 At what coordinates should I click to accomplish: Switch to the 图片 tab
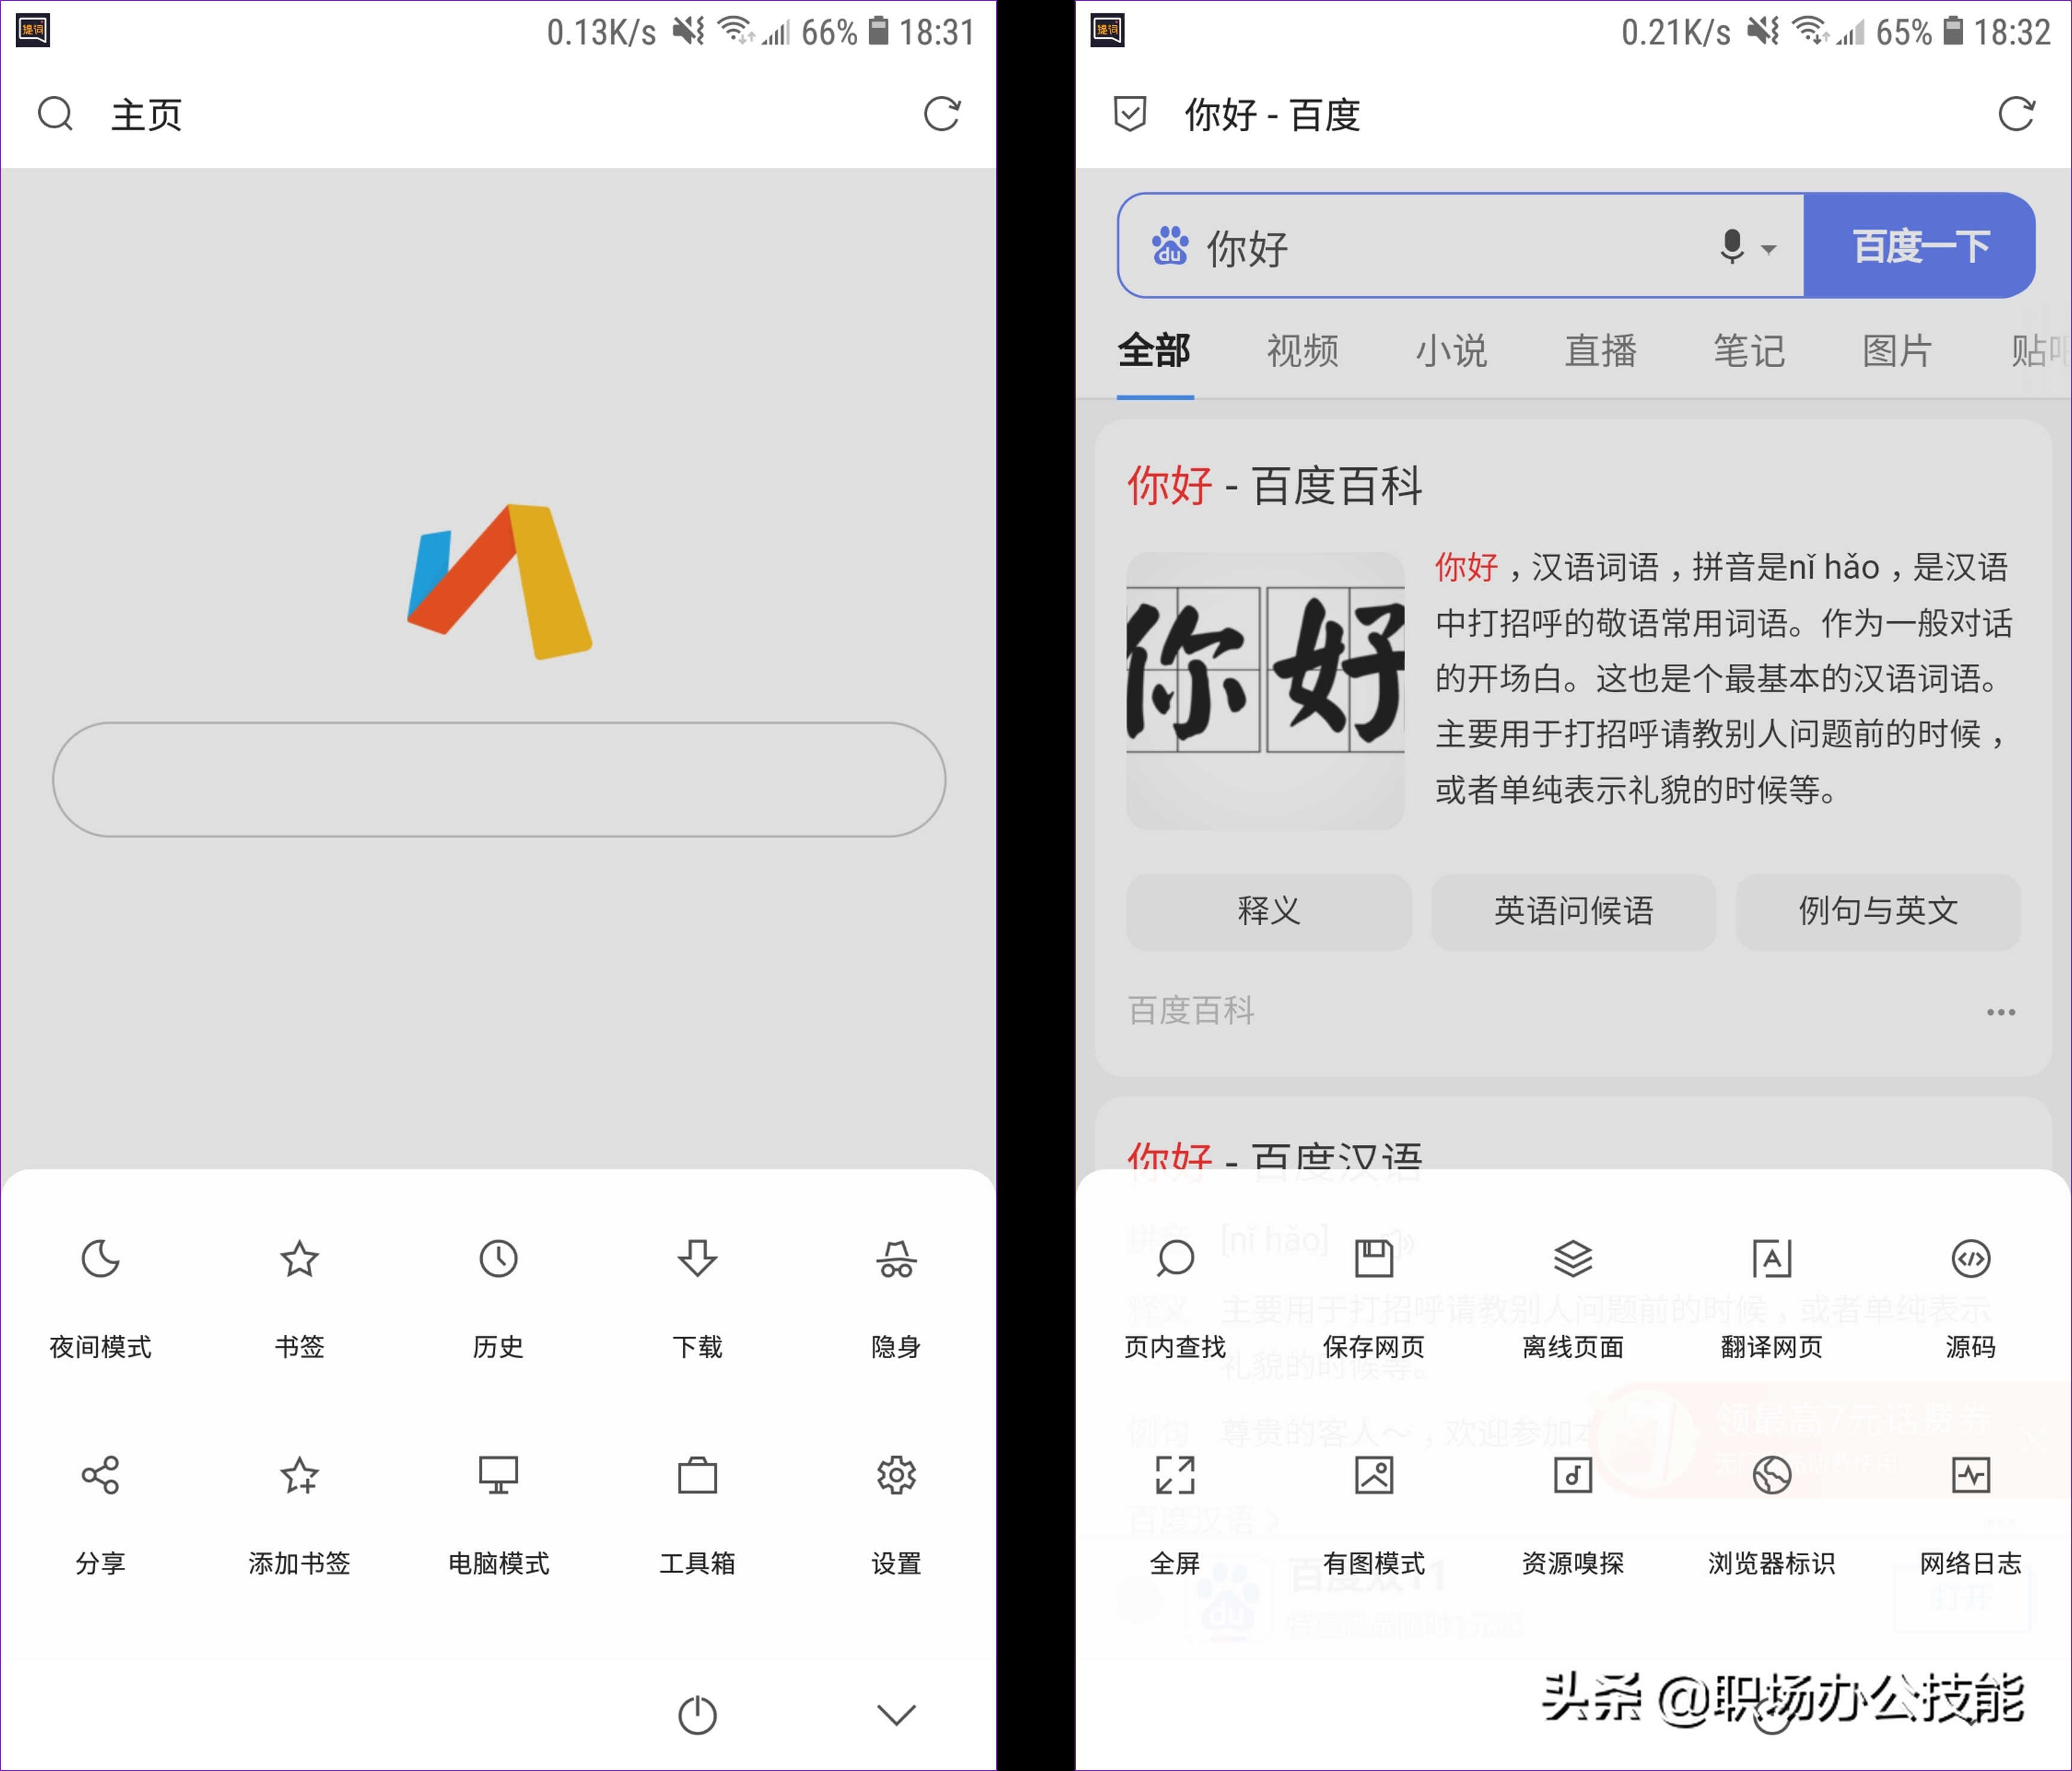point(1898,351)
